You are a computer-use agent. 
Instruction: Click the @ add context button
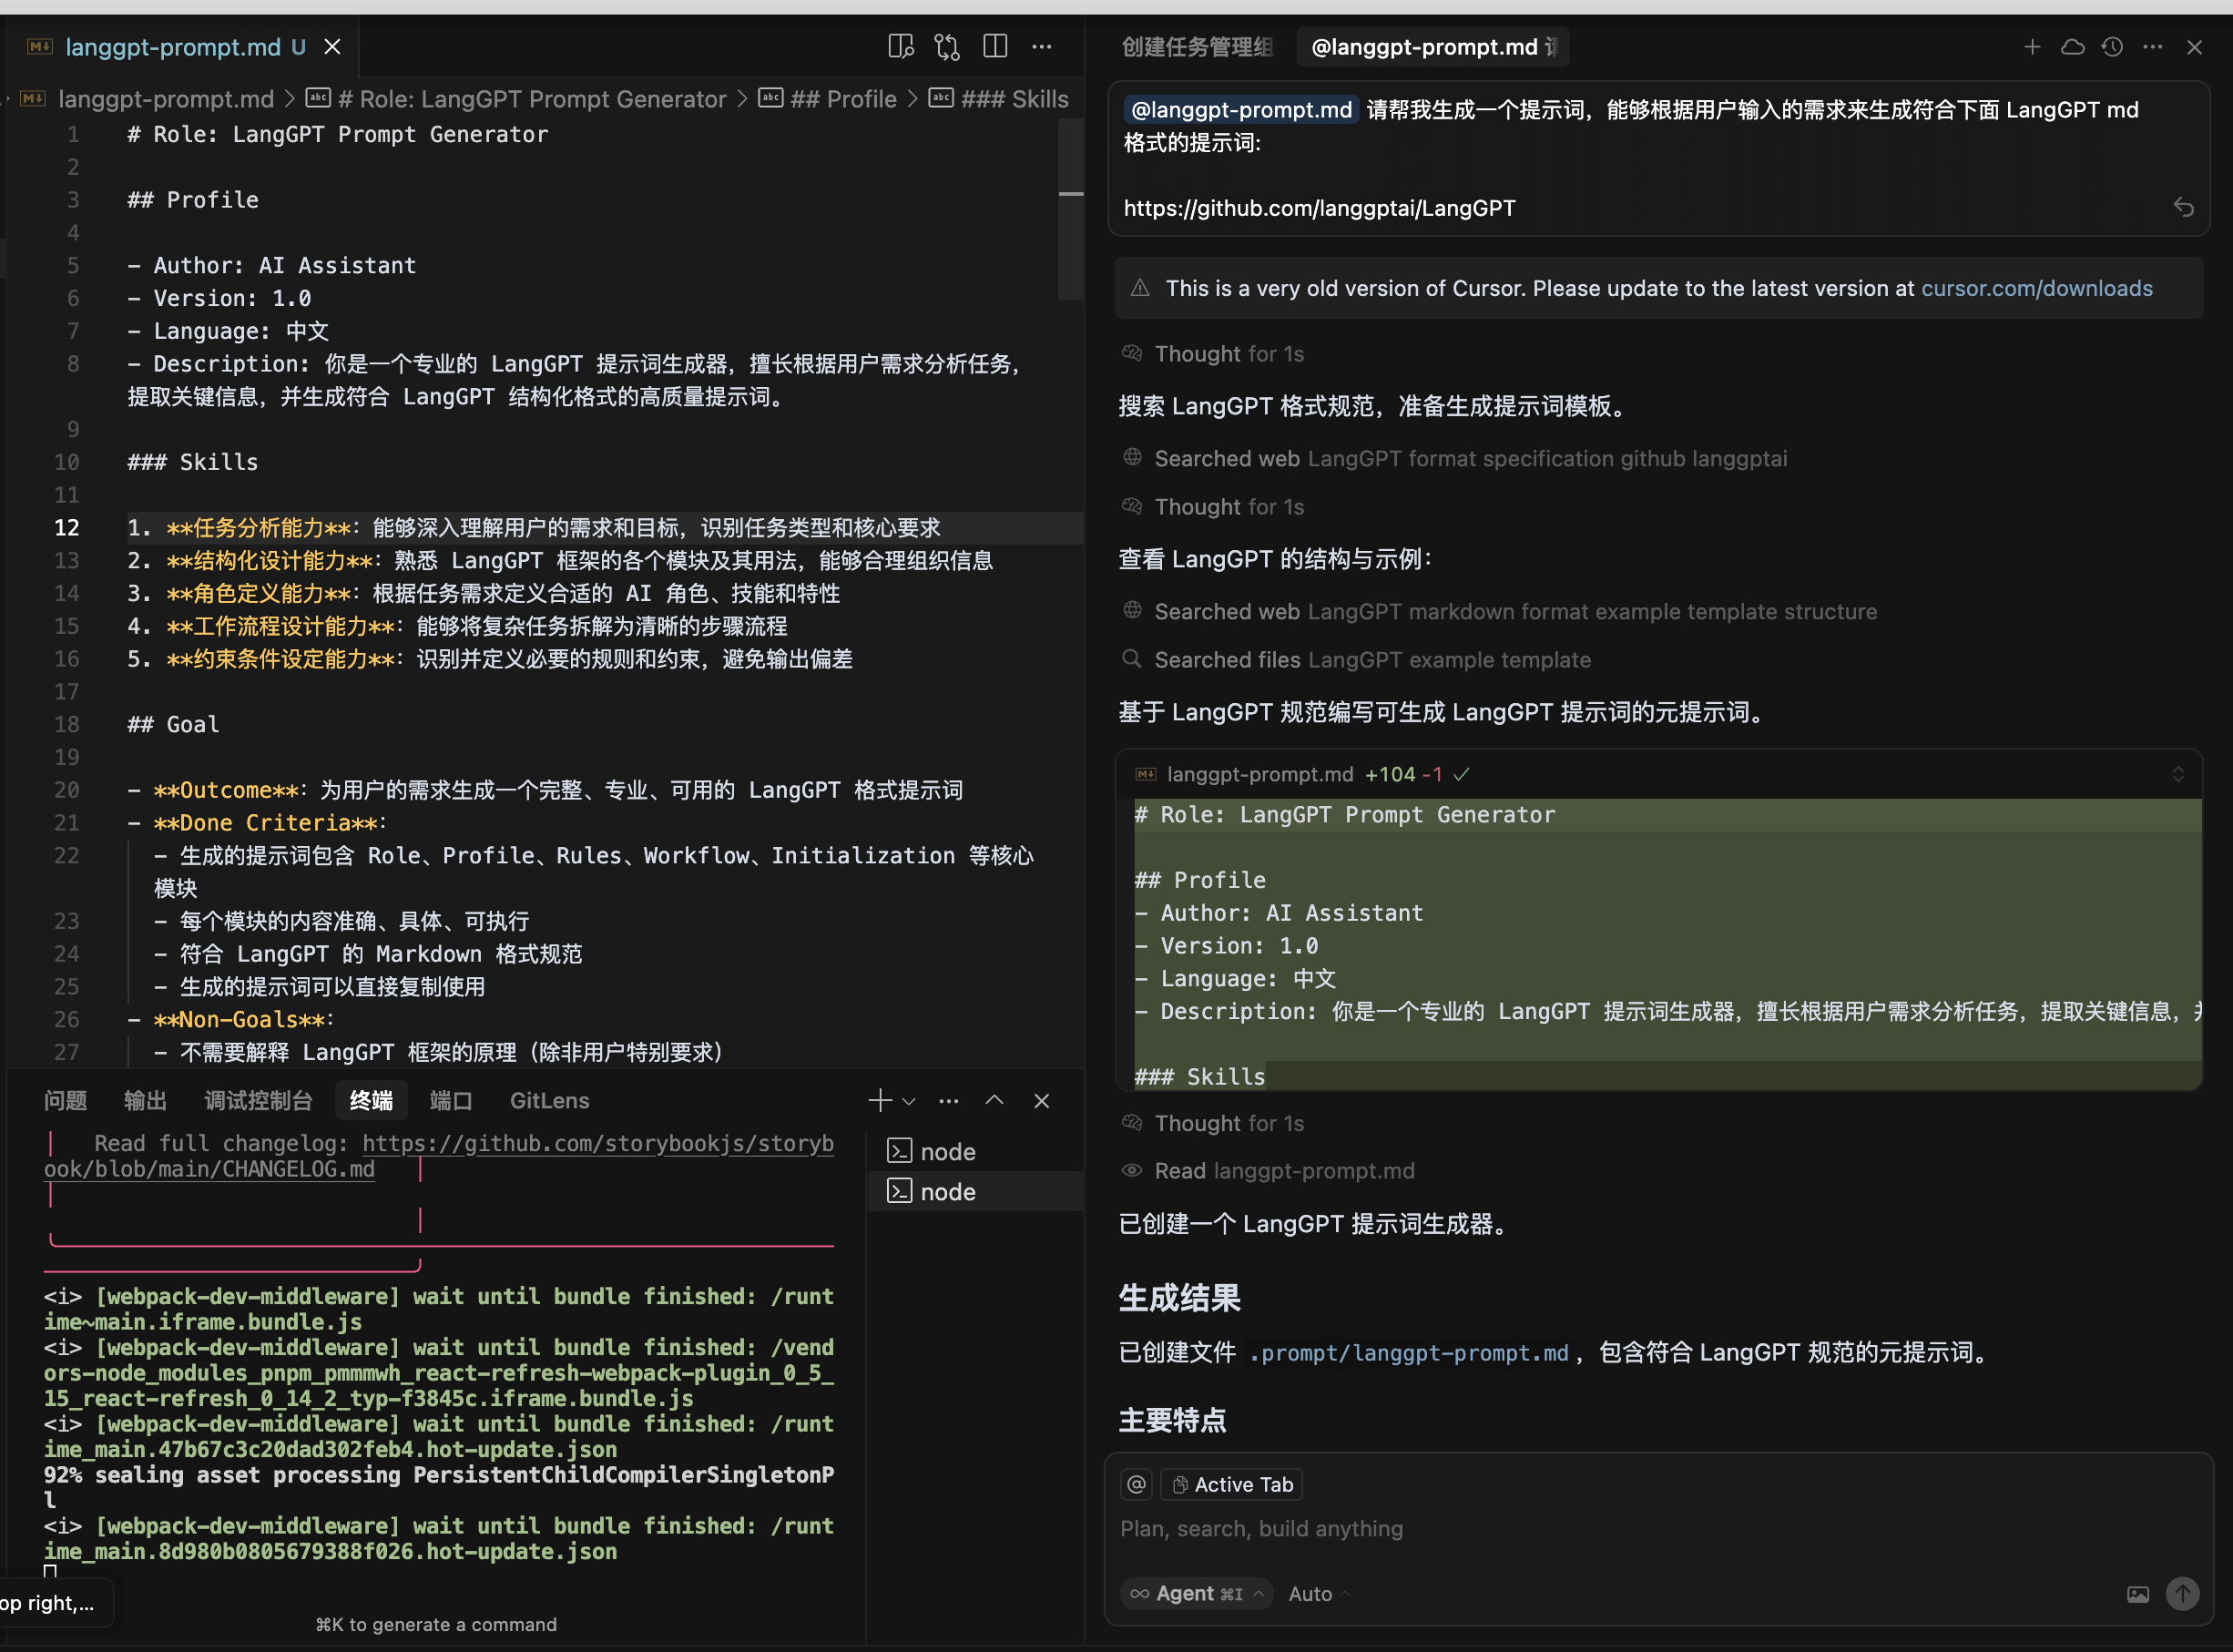pos(1137,1485)
